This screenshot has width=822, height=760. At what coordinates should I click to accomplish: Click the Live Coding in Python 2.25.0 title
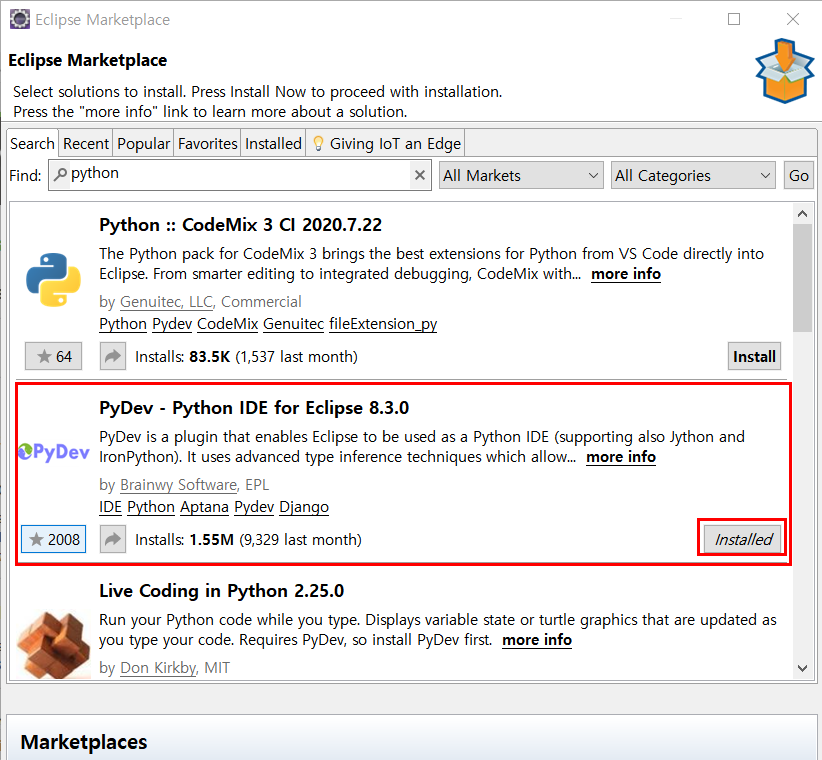(222, 591)
